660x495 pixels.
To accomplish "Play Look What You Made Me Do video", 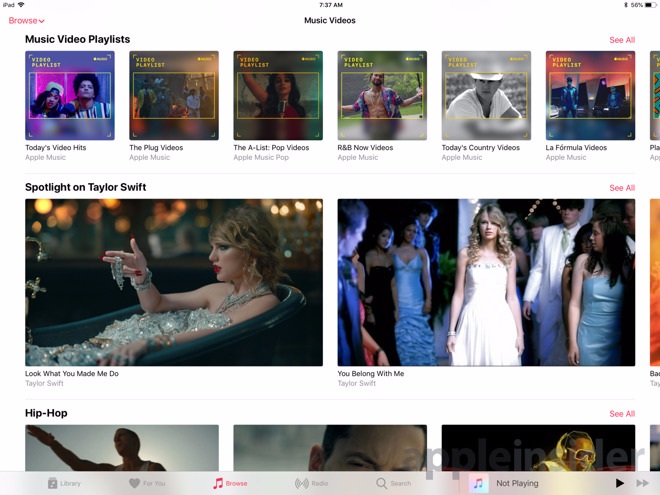I will [174, 282].
